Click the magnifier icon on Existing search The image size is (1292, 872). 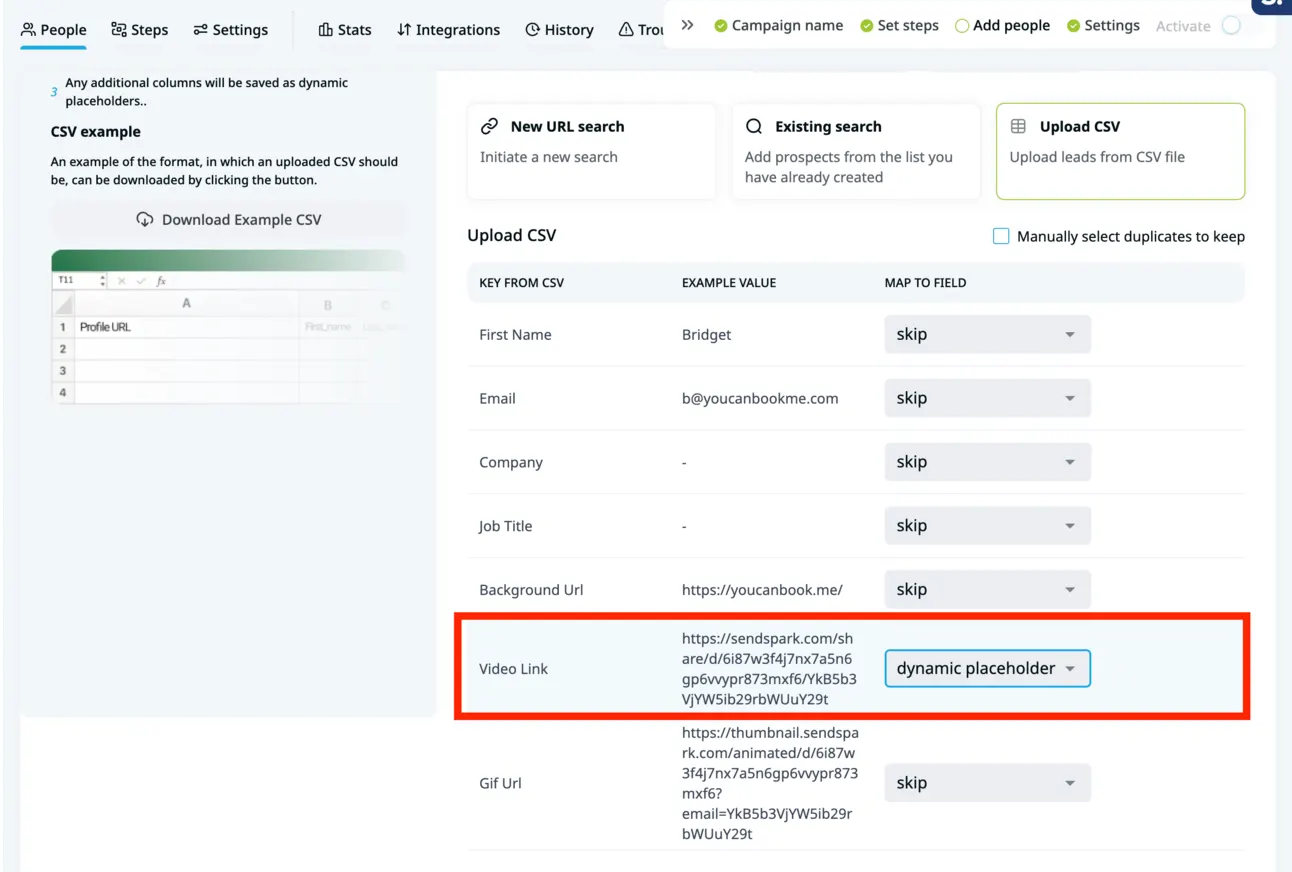754,126
